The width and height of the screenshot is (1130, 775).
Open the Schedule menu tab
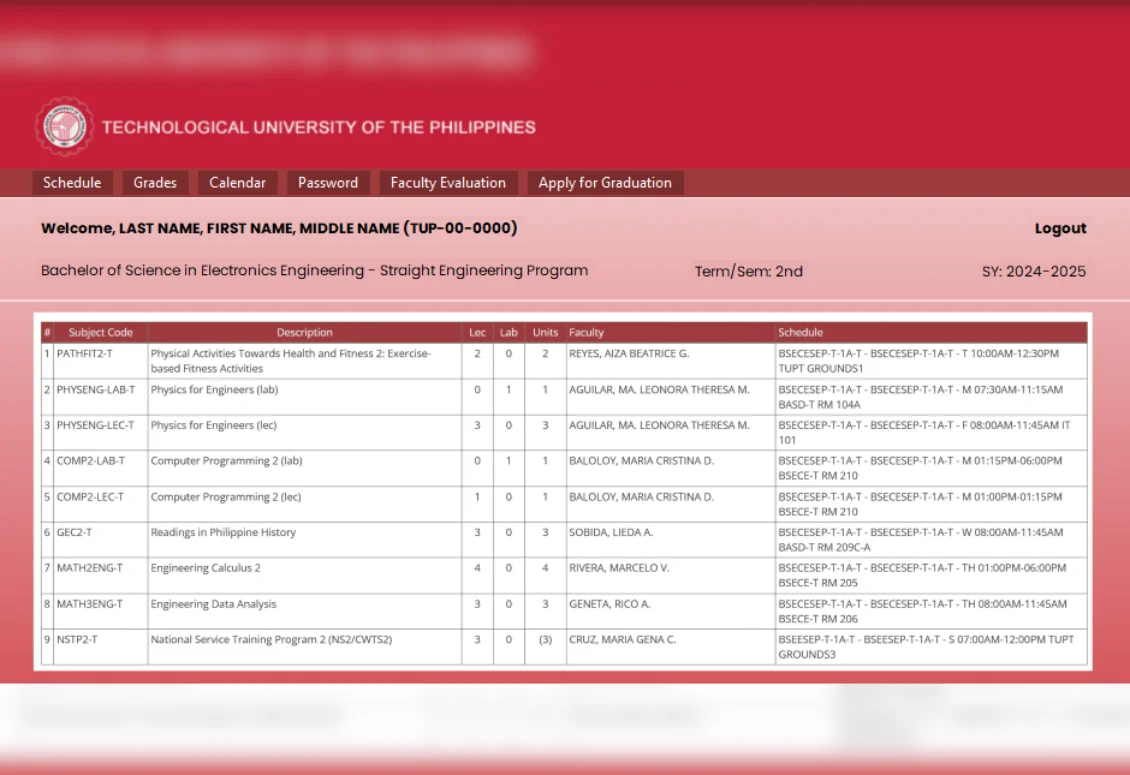point(72,182)
